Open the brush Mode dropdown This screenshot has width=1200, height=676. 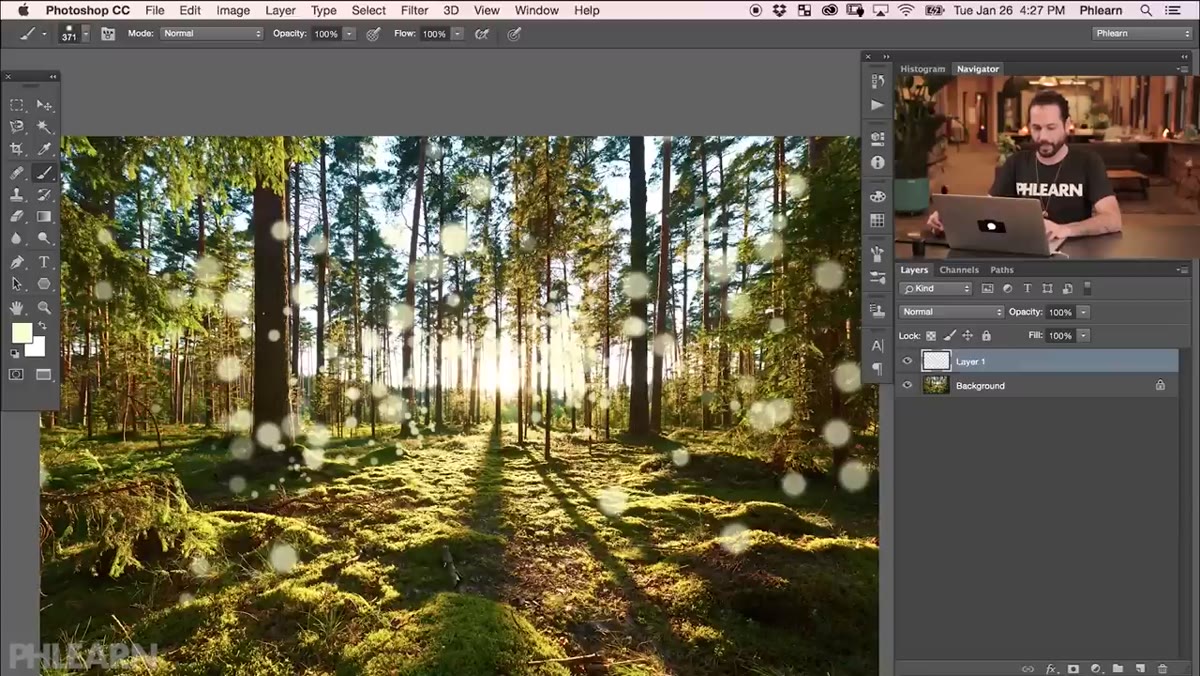click(210, 33)
